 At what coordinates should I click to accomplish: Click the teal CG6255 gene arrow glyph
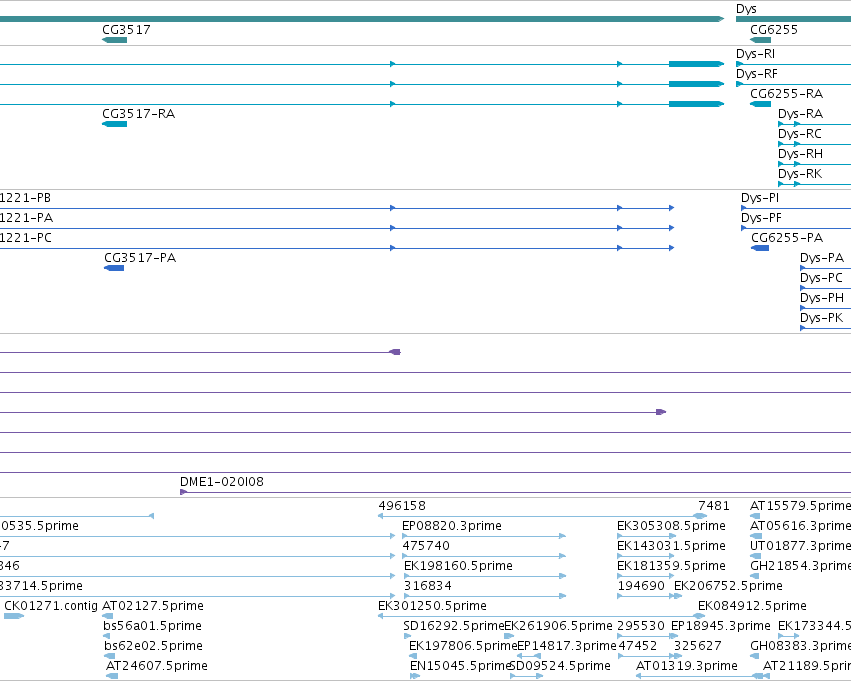tap(760, 40)
